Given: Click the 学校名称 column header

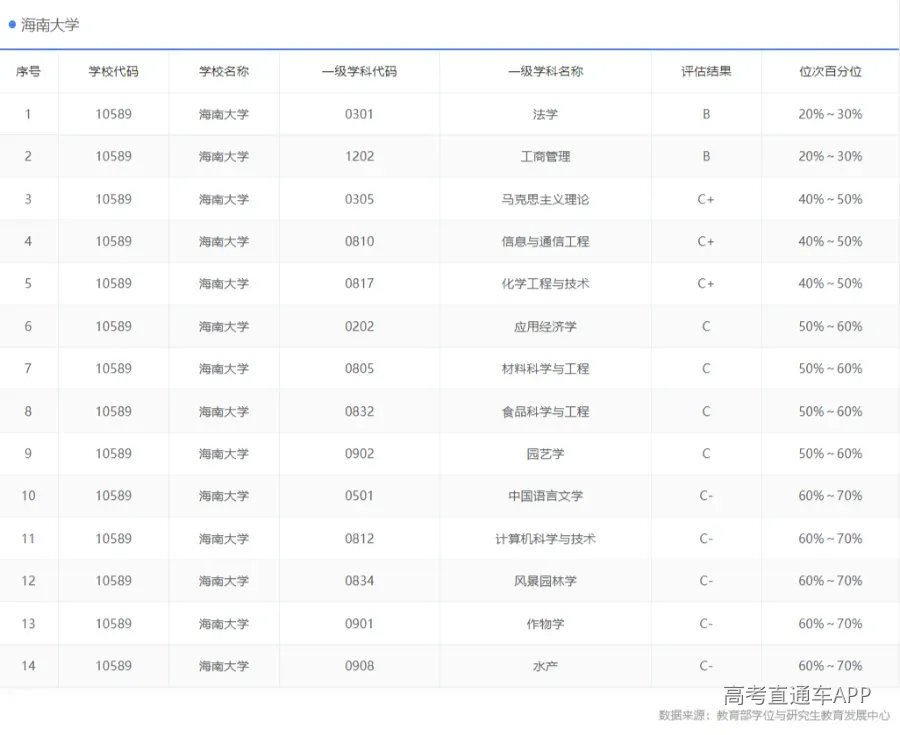Looking at the screenshot, I should (223, 71).
